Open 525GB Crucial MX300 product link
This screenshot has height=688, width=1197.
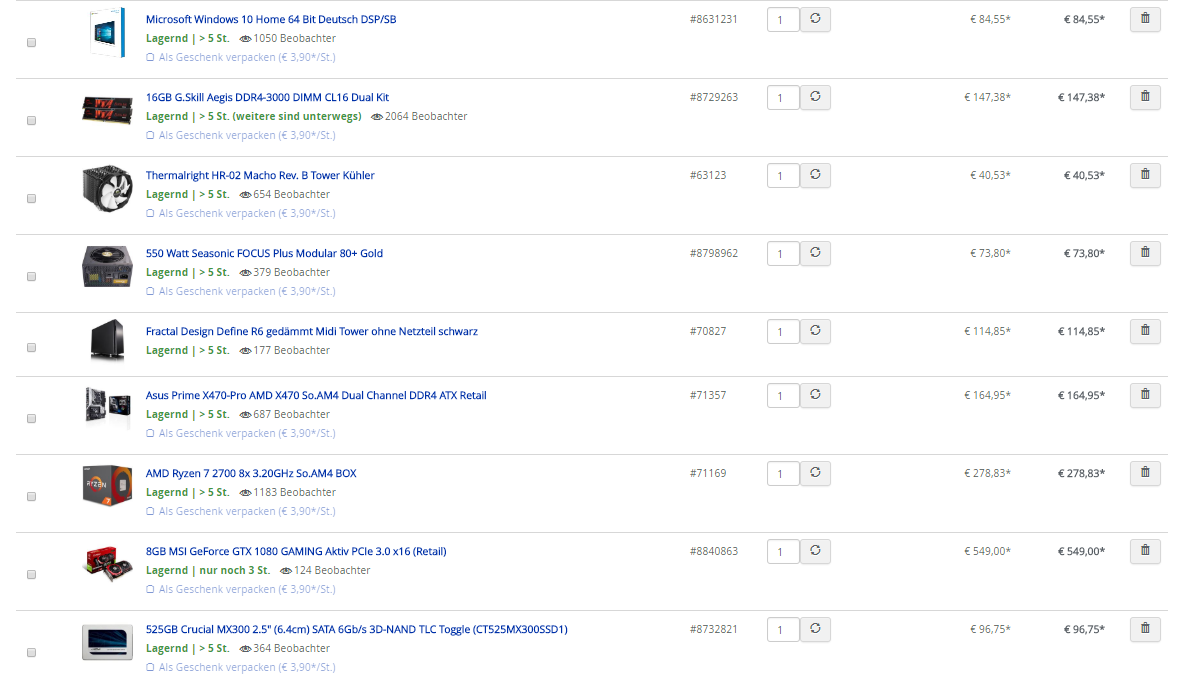[357, 628]
